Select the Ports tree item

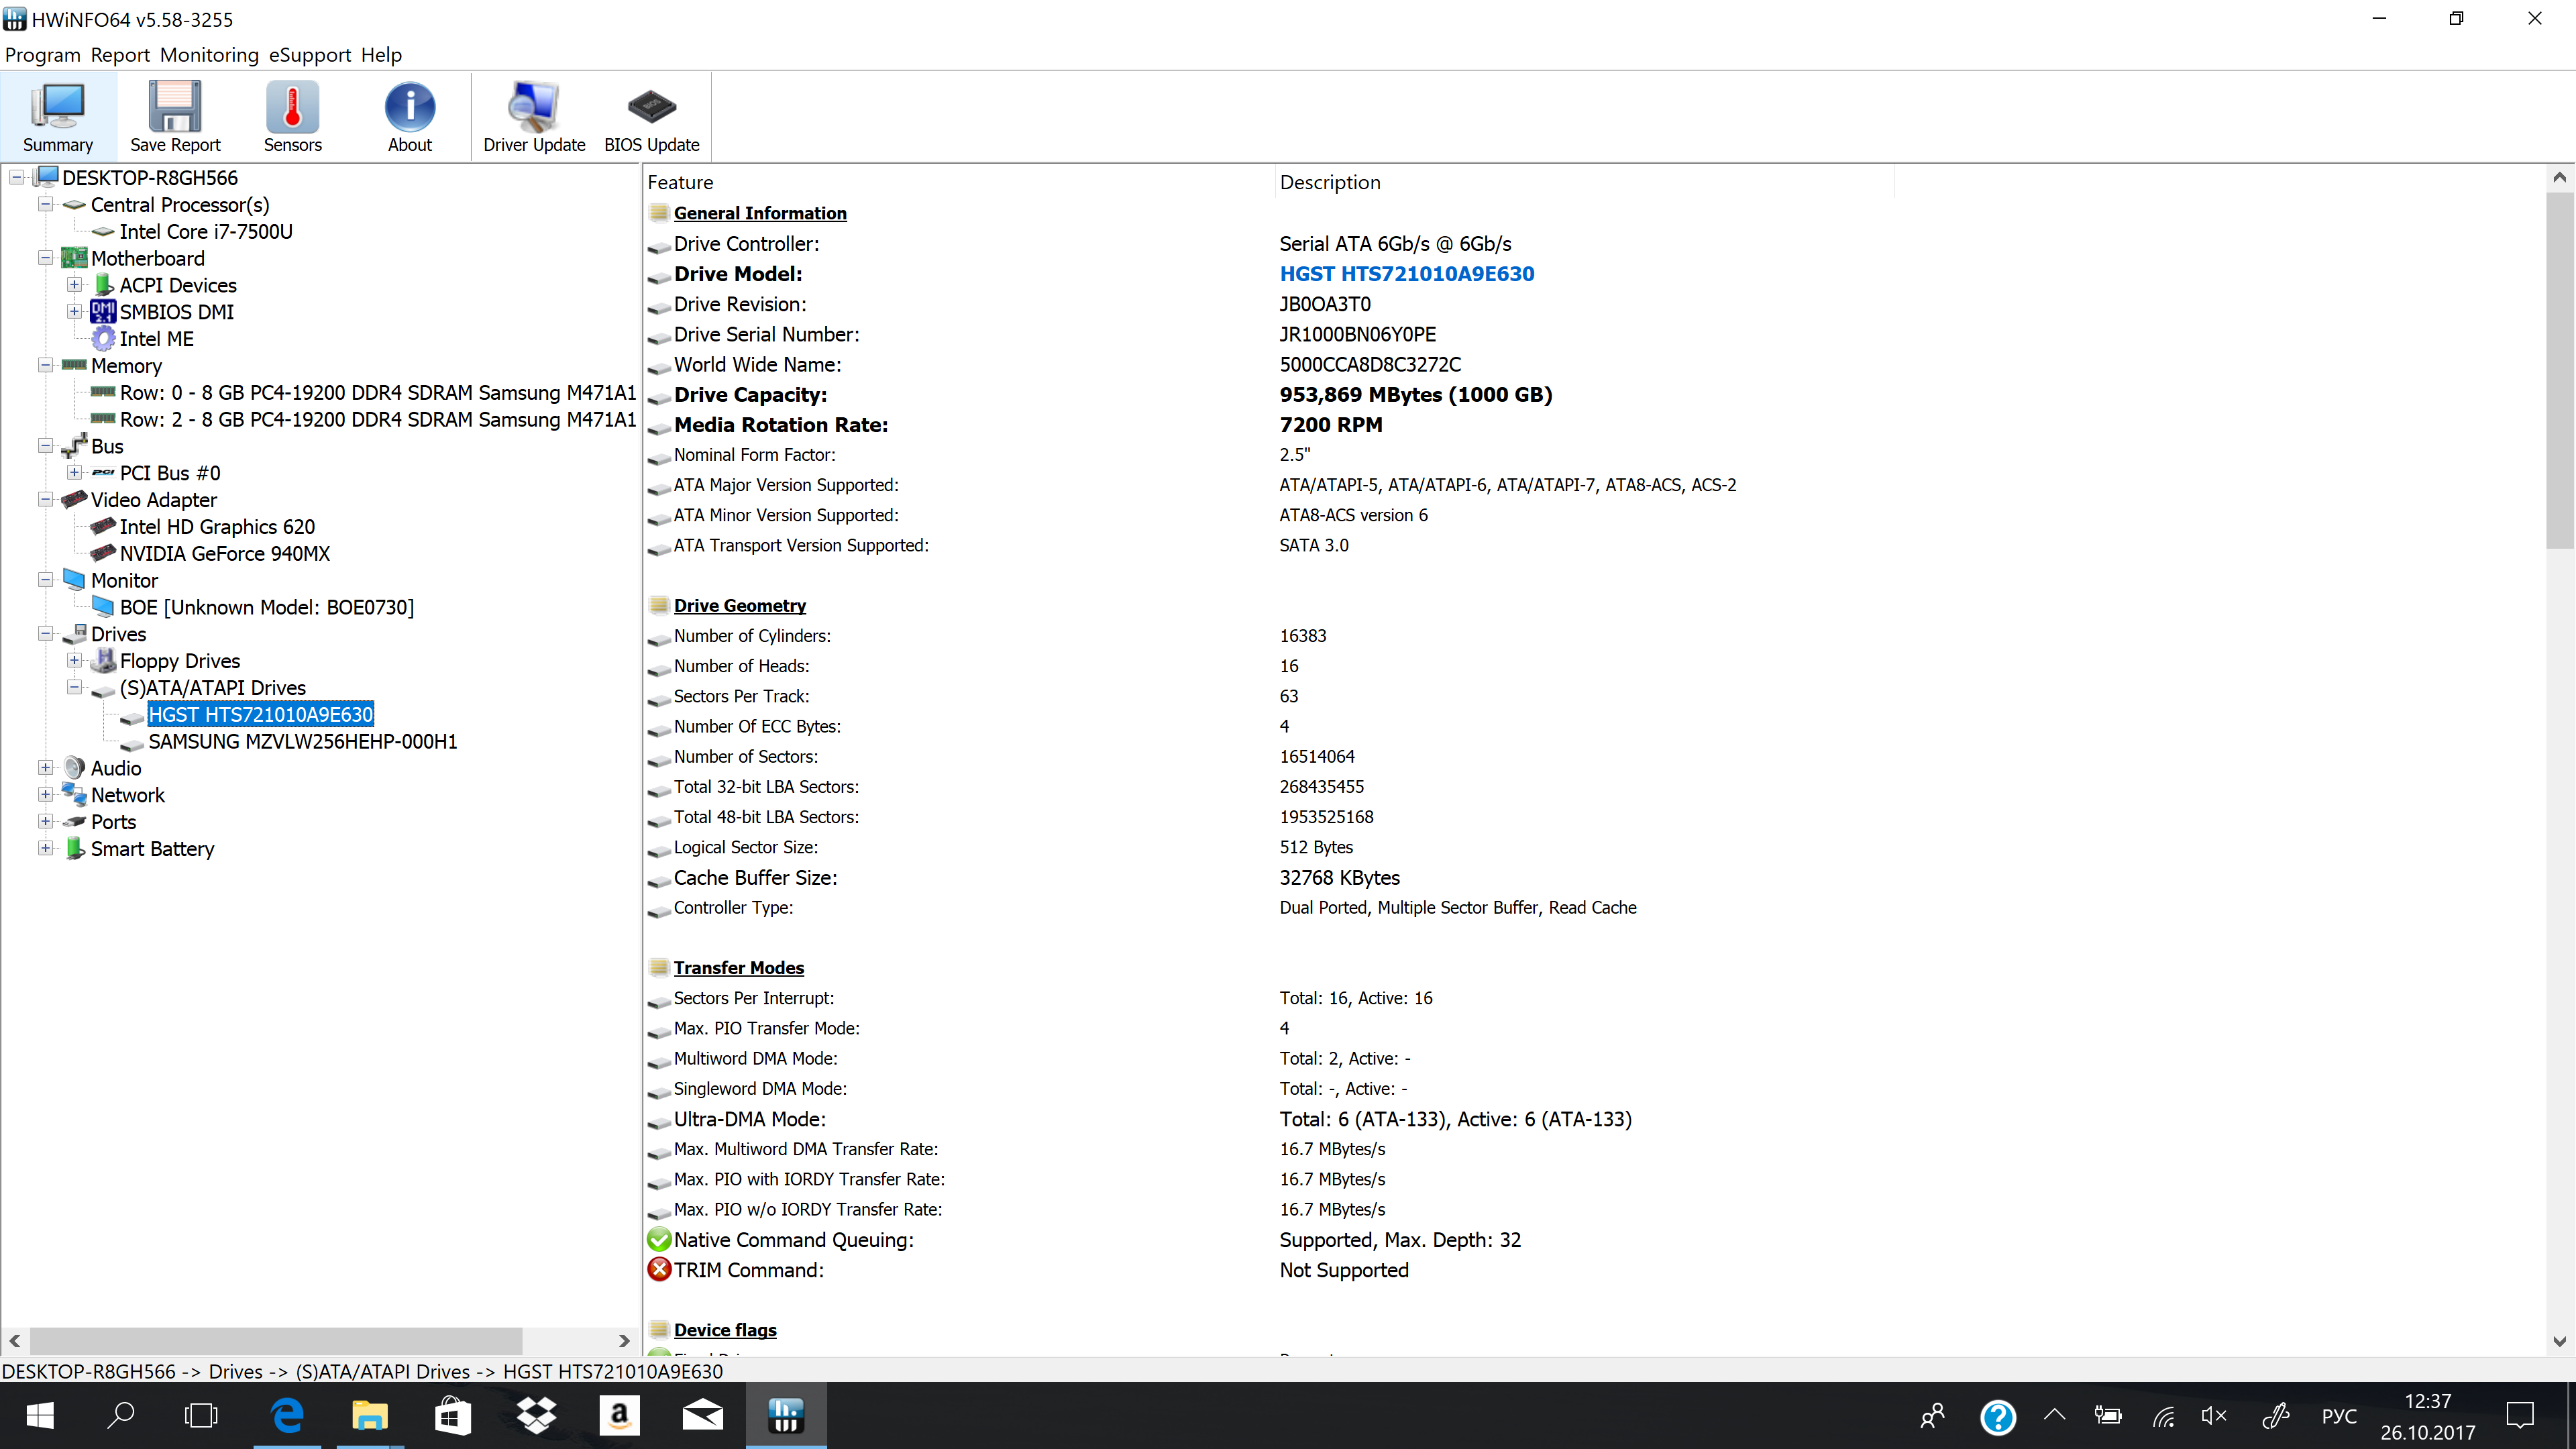click(113, 822)
